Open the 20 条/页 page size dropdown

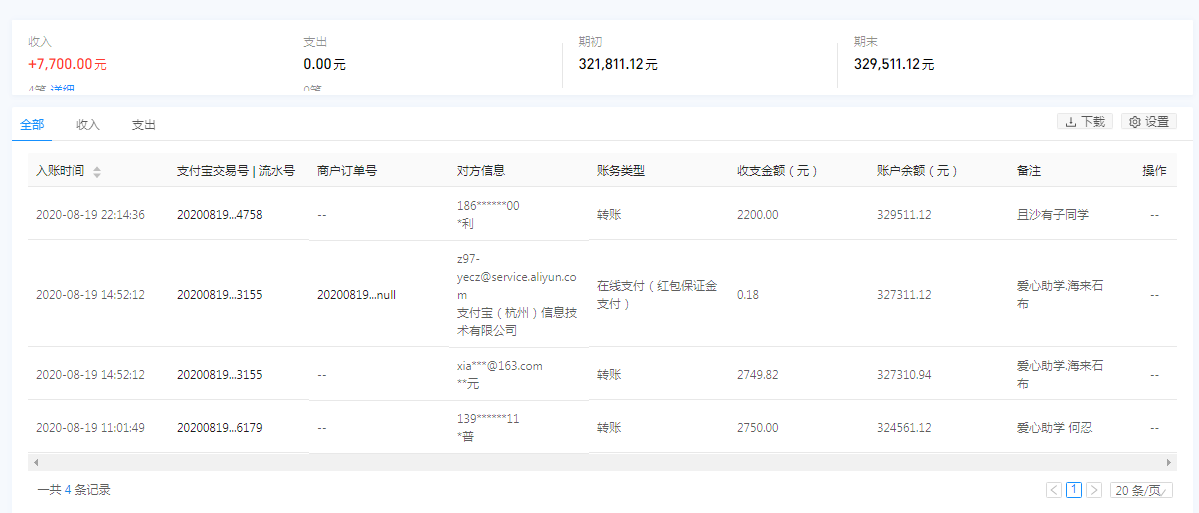point(1141,490)
